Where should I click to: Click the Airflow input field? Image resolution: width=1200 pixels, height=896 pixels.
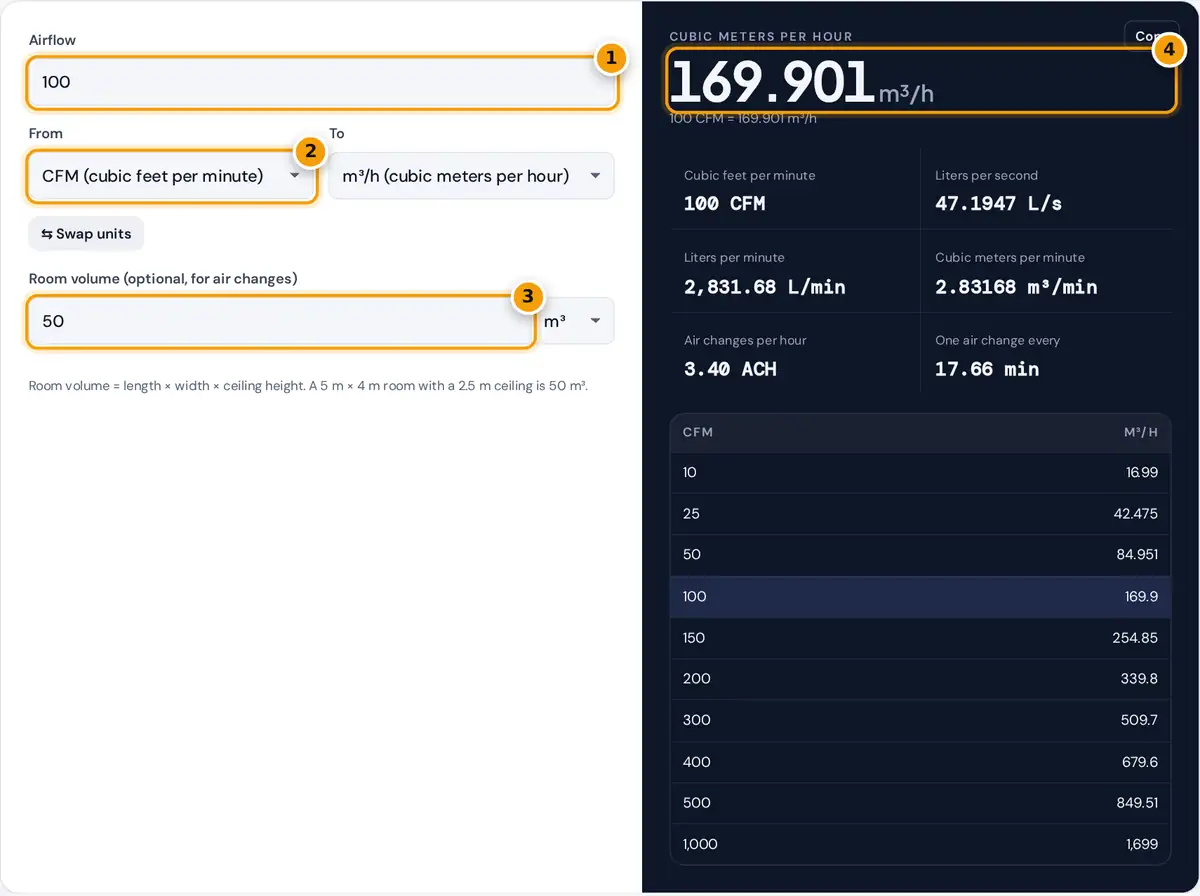pyautogui.click(x=322, y=82)
